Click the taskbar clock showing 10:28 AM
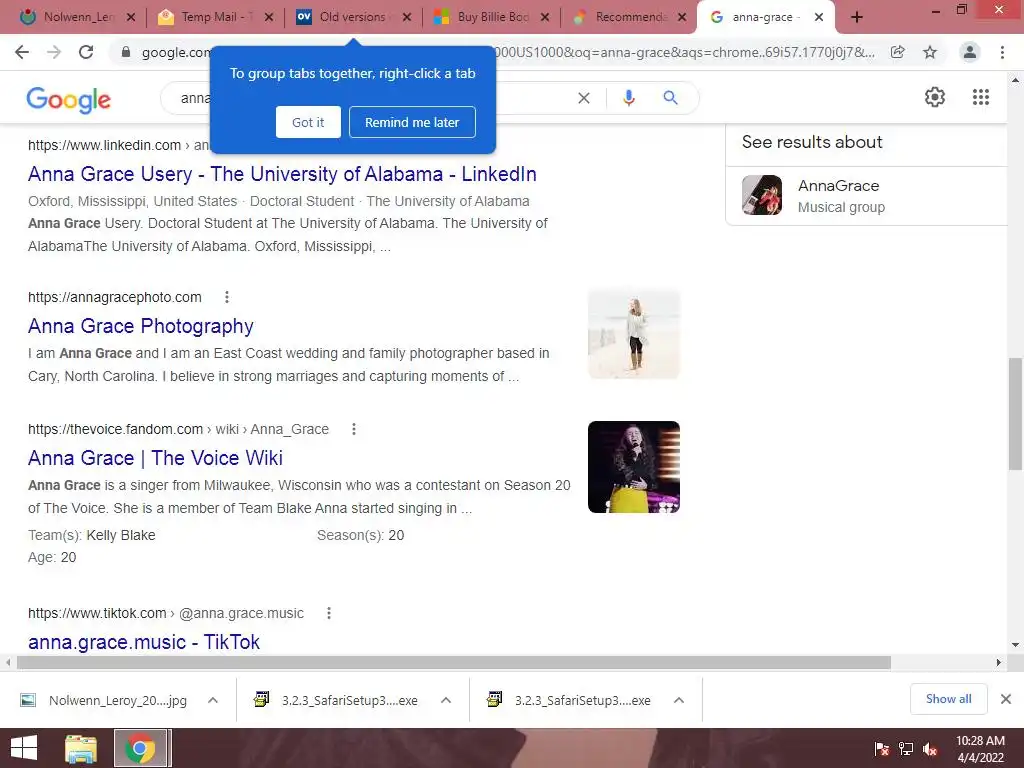This screenshot has width=1024, height=768. coord(980,748)
